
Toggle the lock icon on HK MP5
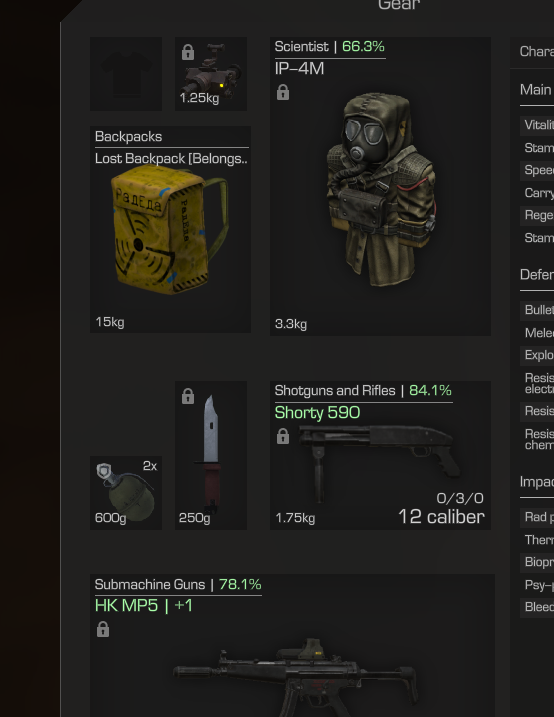(103, 630)
